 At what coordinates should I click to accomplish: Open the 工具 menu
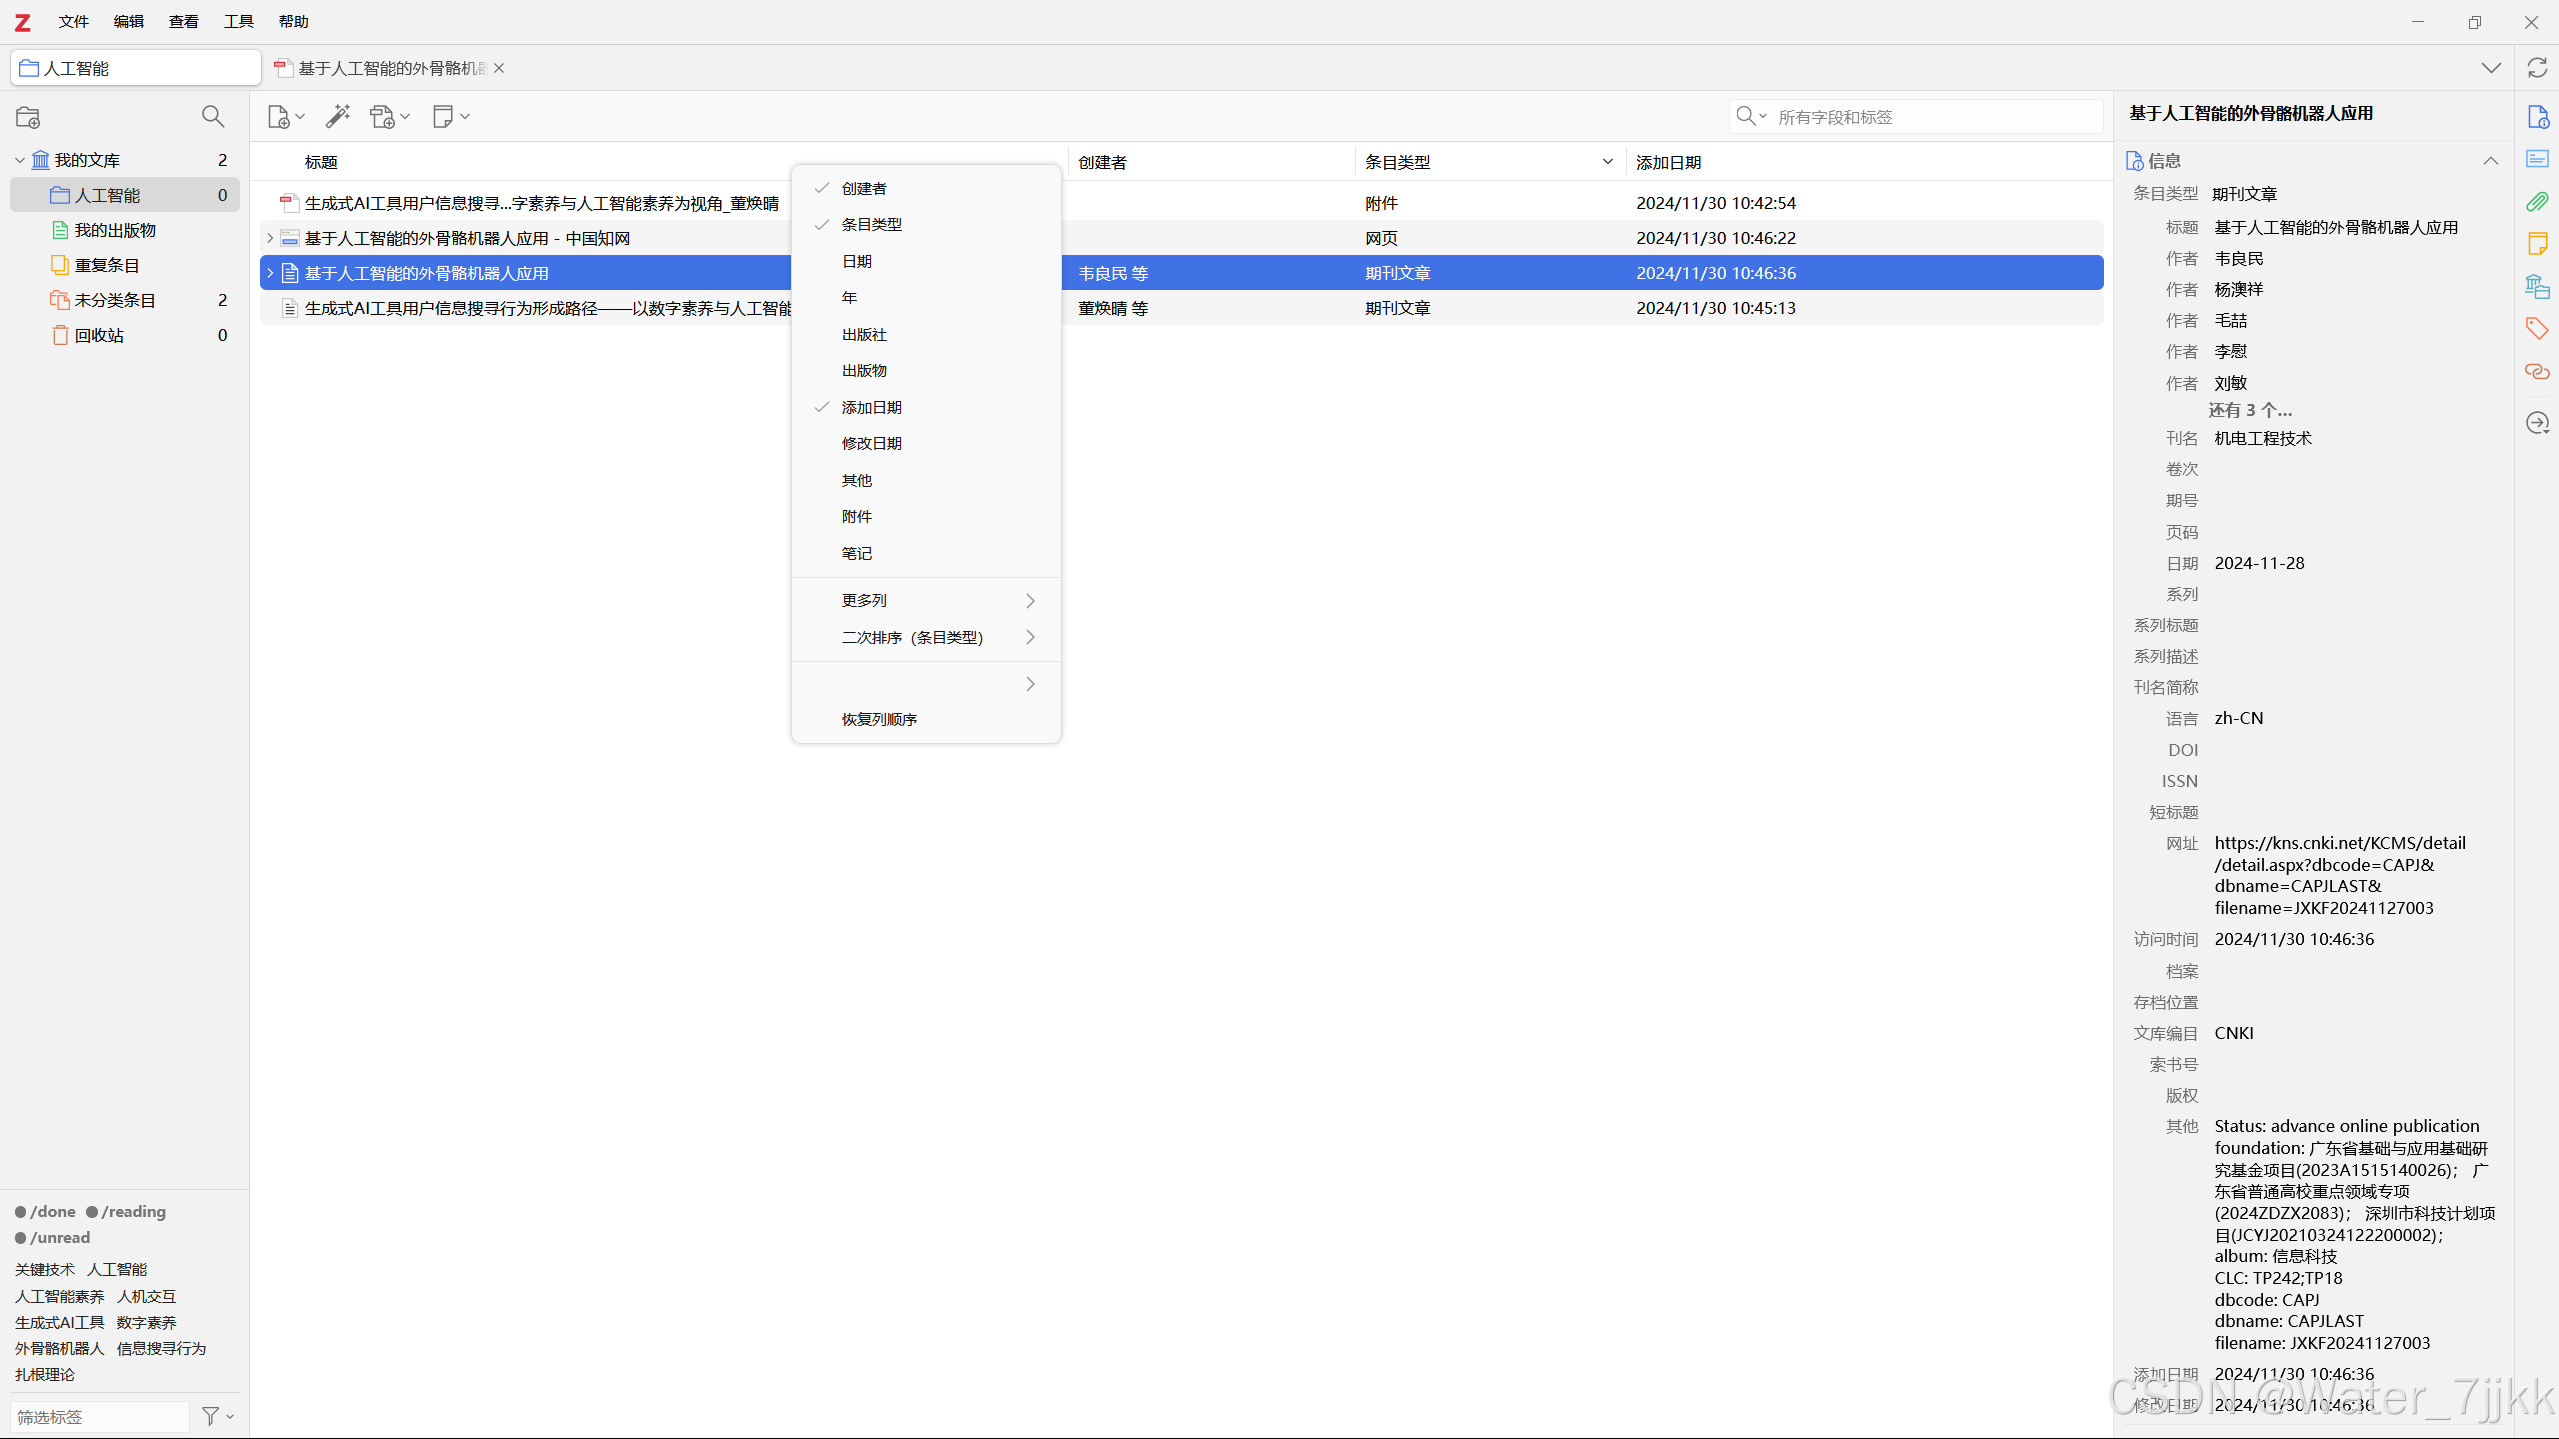[238, 21]
